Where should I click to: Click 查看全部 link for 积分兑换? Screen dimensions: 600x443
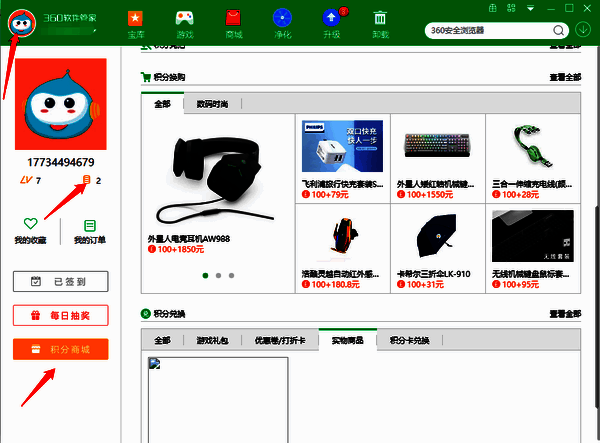pos(565,314)
